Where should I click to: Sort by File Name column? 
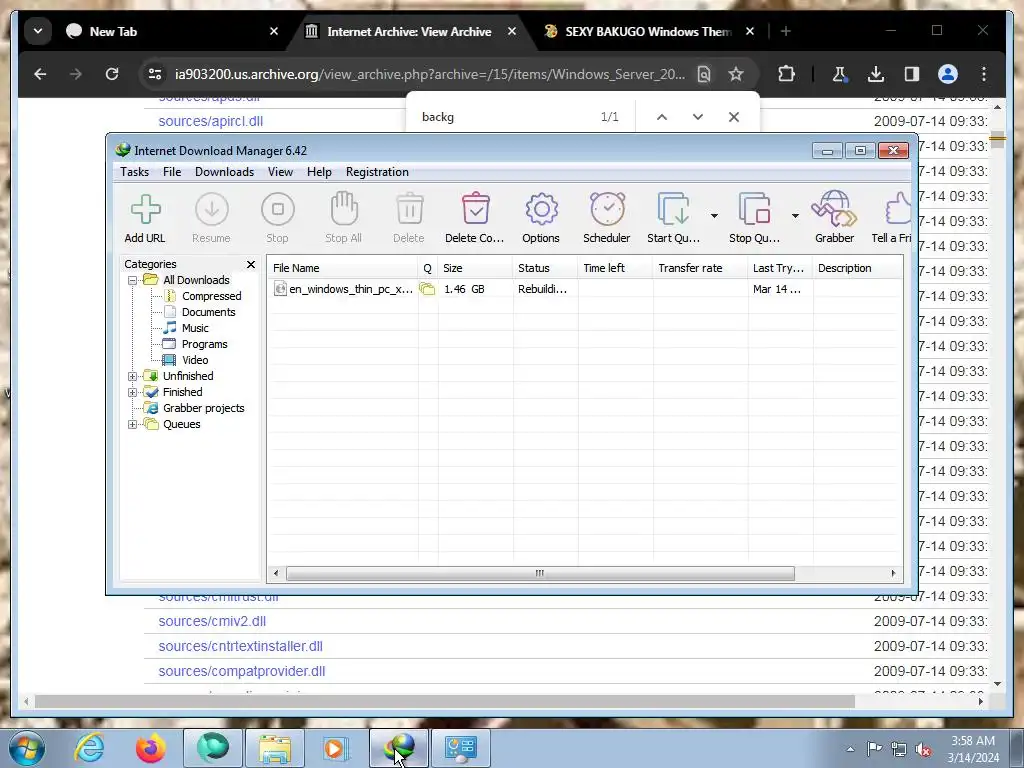(343, 268)
